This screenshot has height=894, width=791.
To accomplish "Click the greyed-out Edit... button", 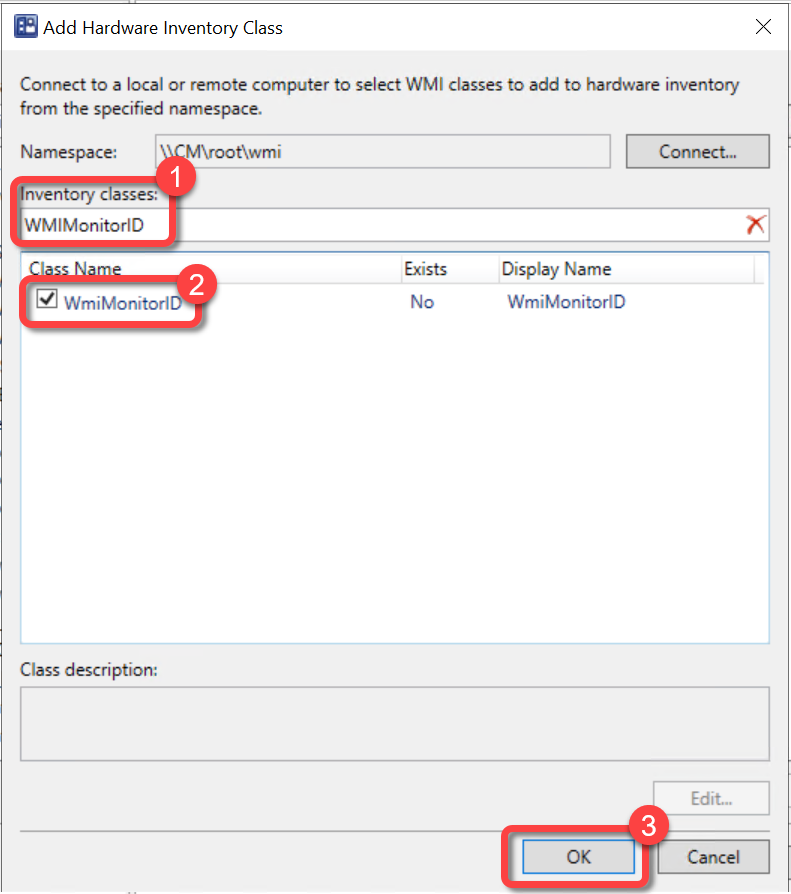I will point(711,799).
